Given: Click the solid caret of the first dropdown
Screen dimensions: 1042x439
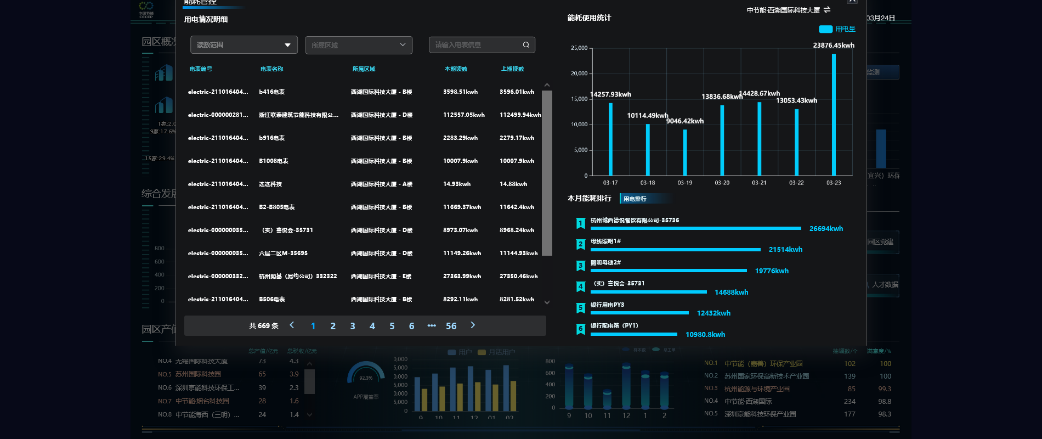Looking at the screenshot, I should coord(287,45).
